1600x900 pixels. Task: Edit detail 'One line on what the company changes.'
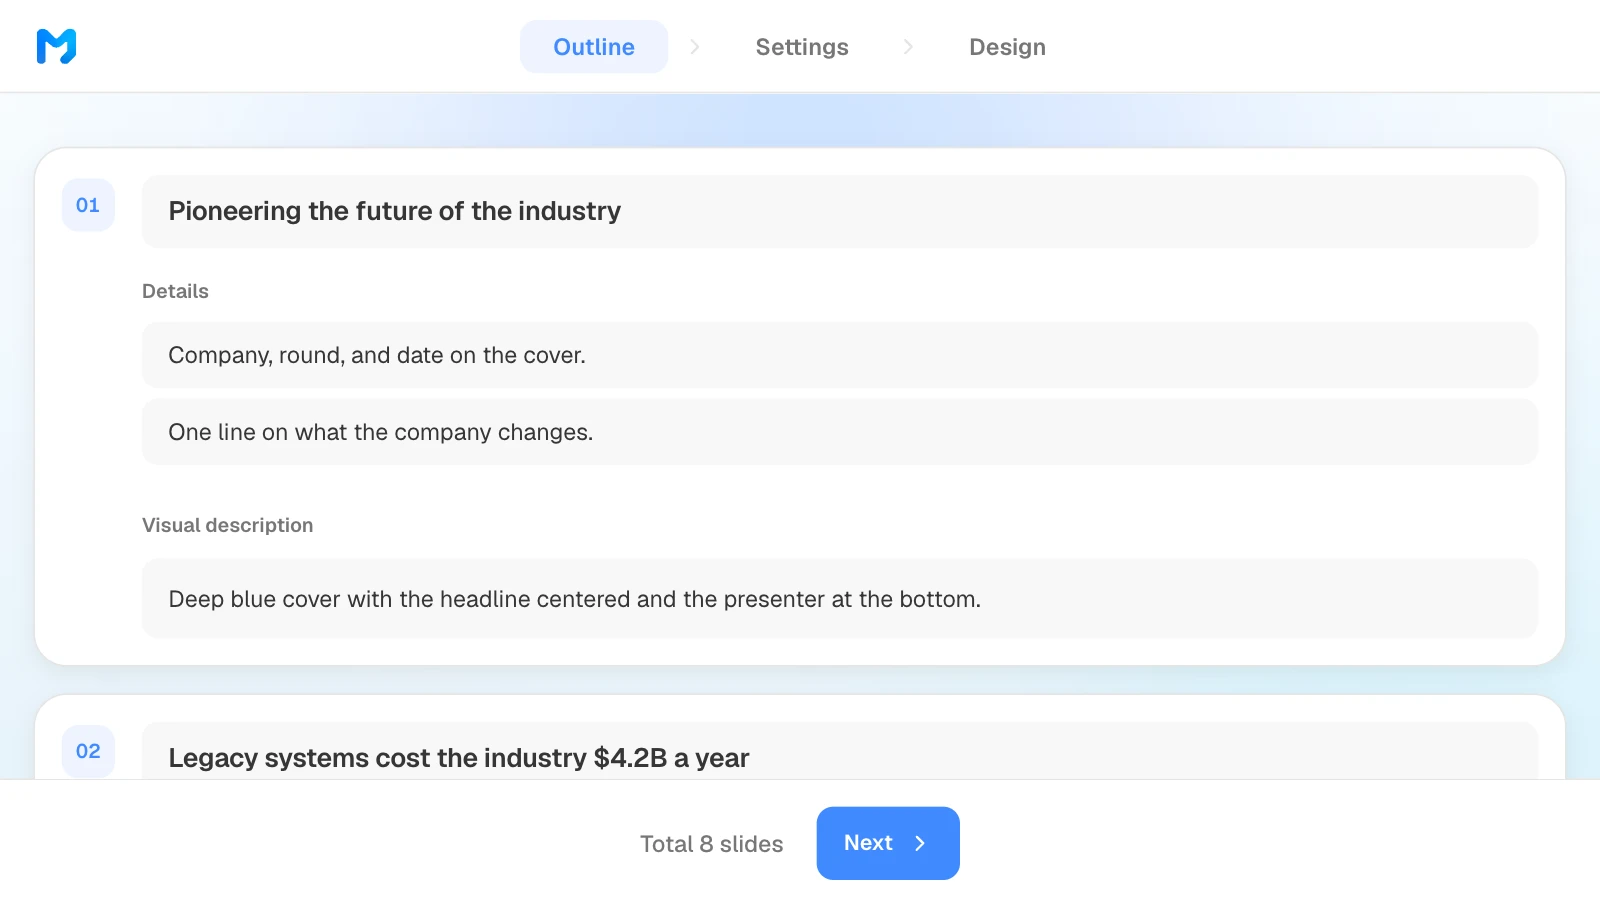click(840, 432)
